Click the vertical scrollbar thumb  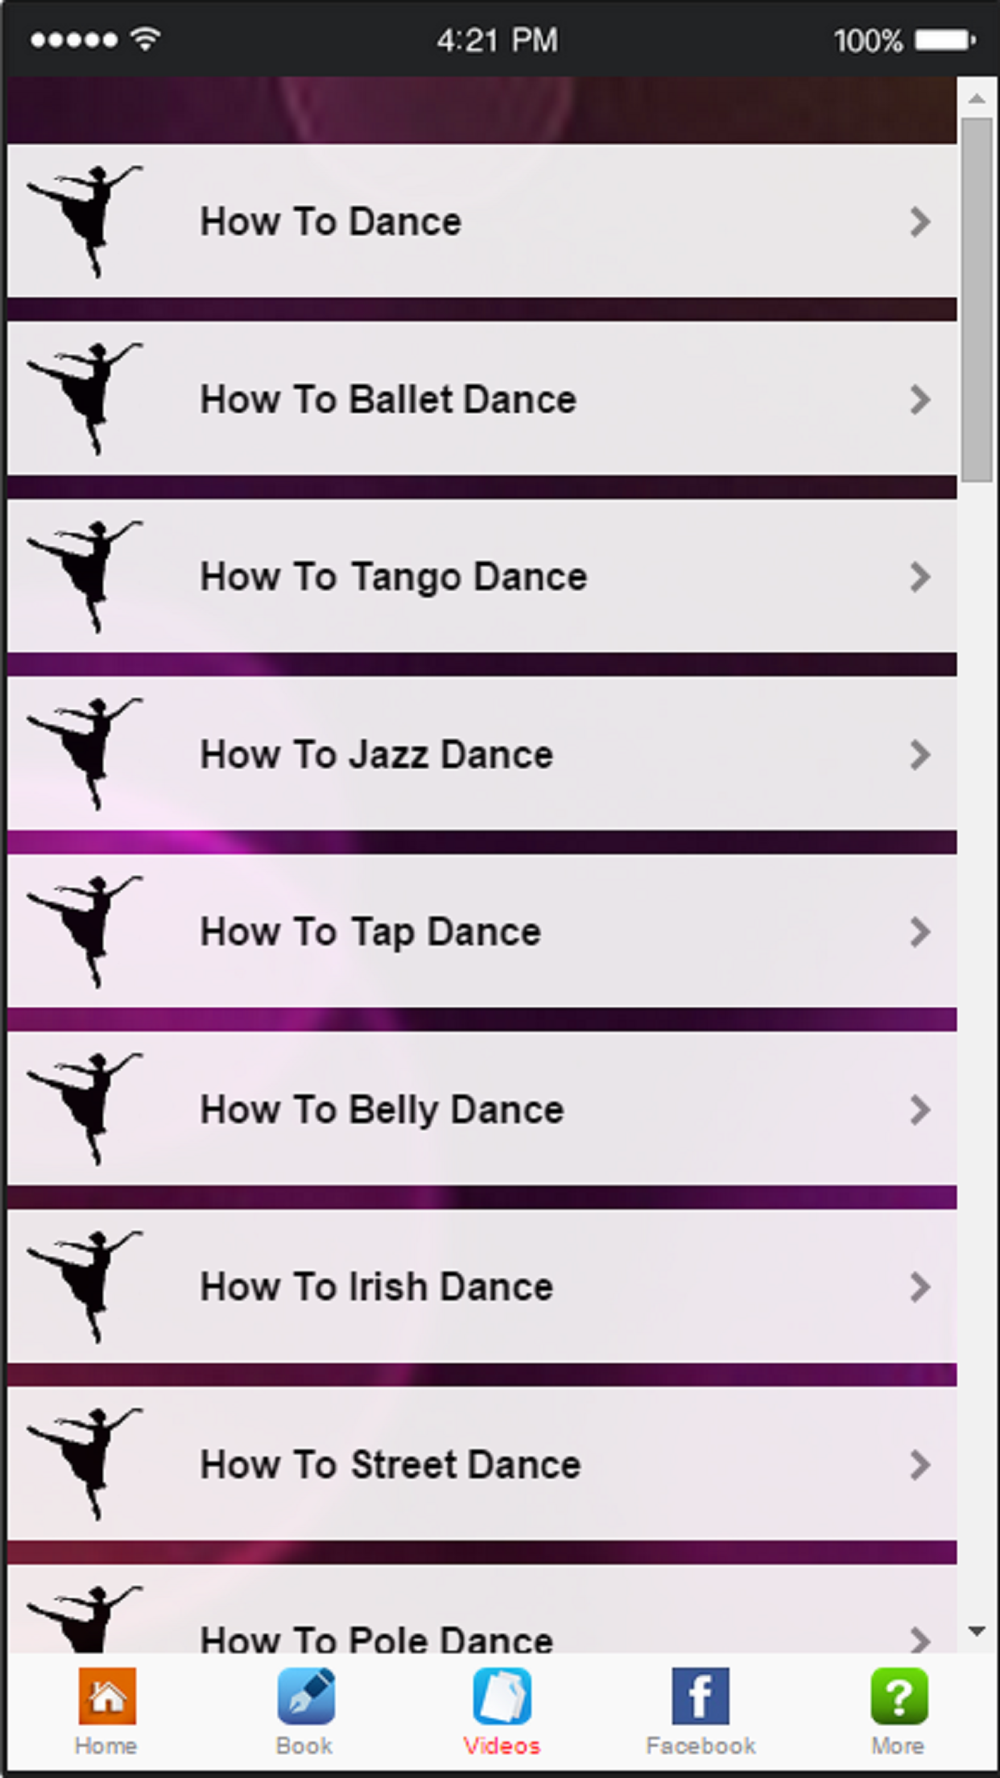[x=977, y=300]
